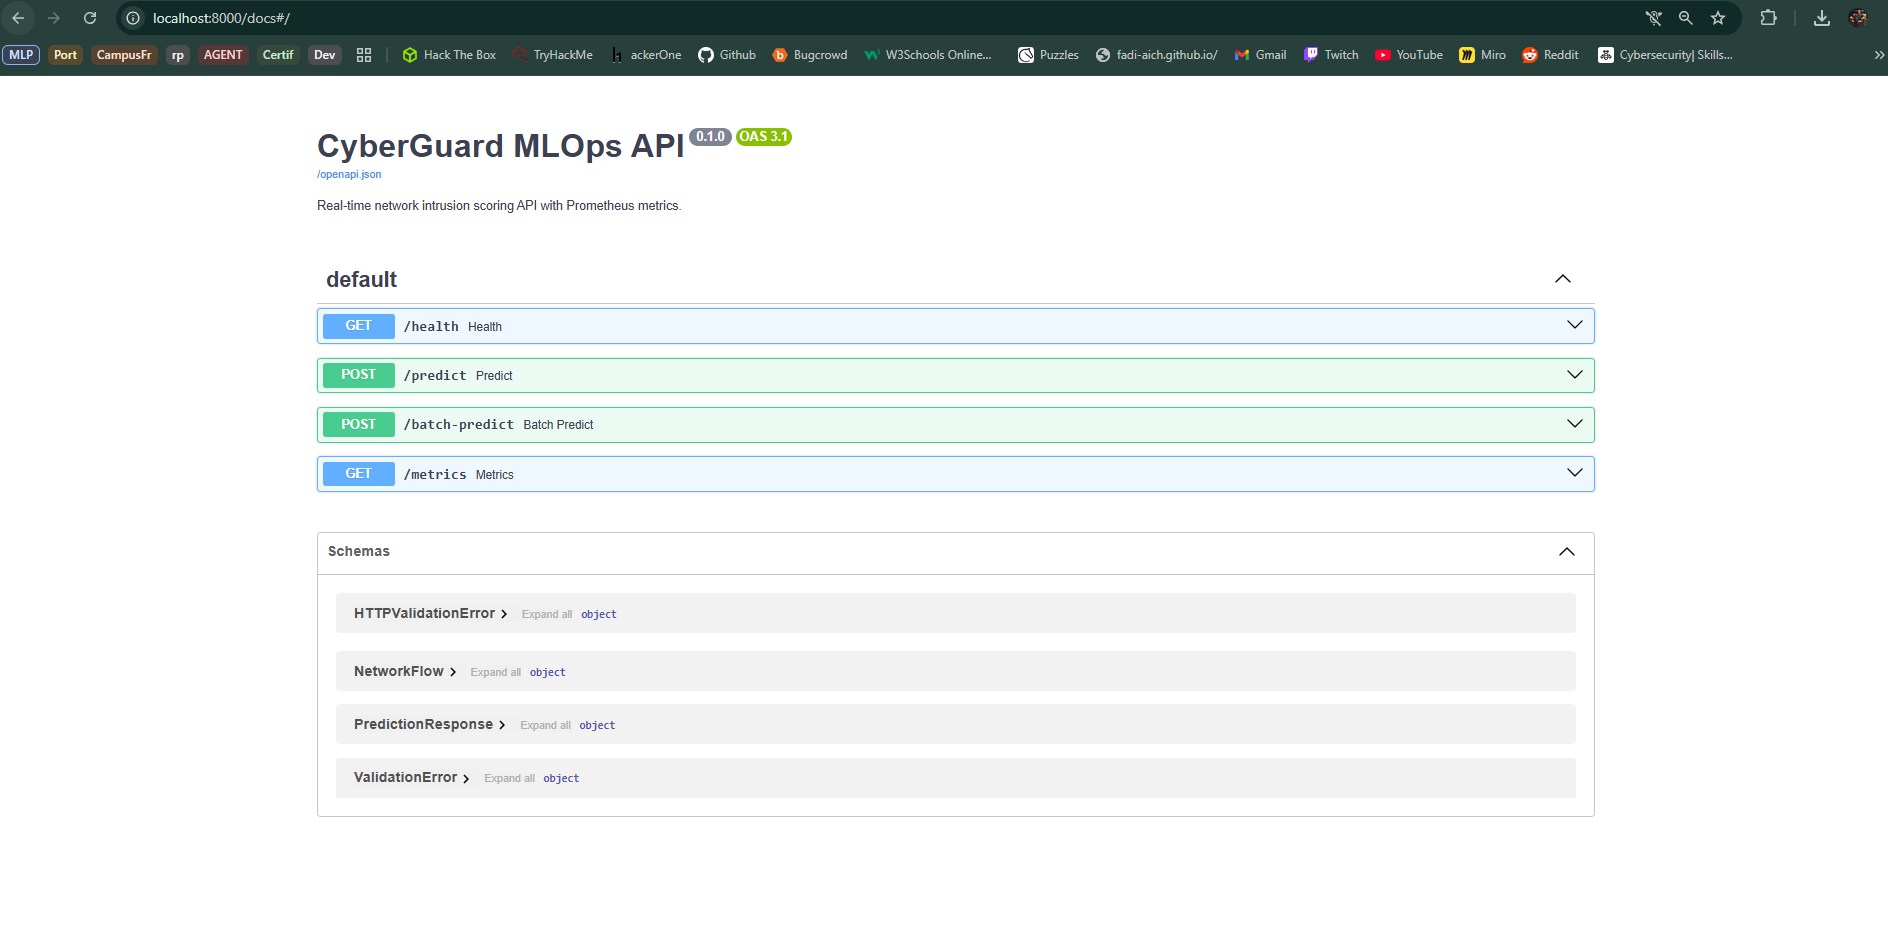Open the TryHackMe bookmark
The image size is (1888, 947).
(552, 55)
